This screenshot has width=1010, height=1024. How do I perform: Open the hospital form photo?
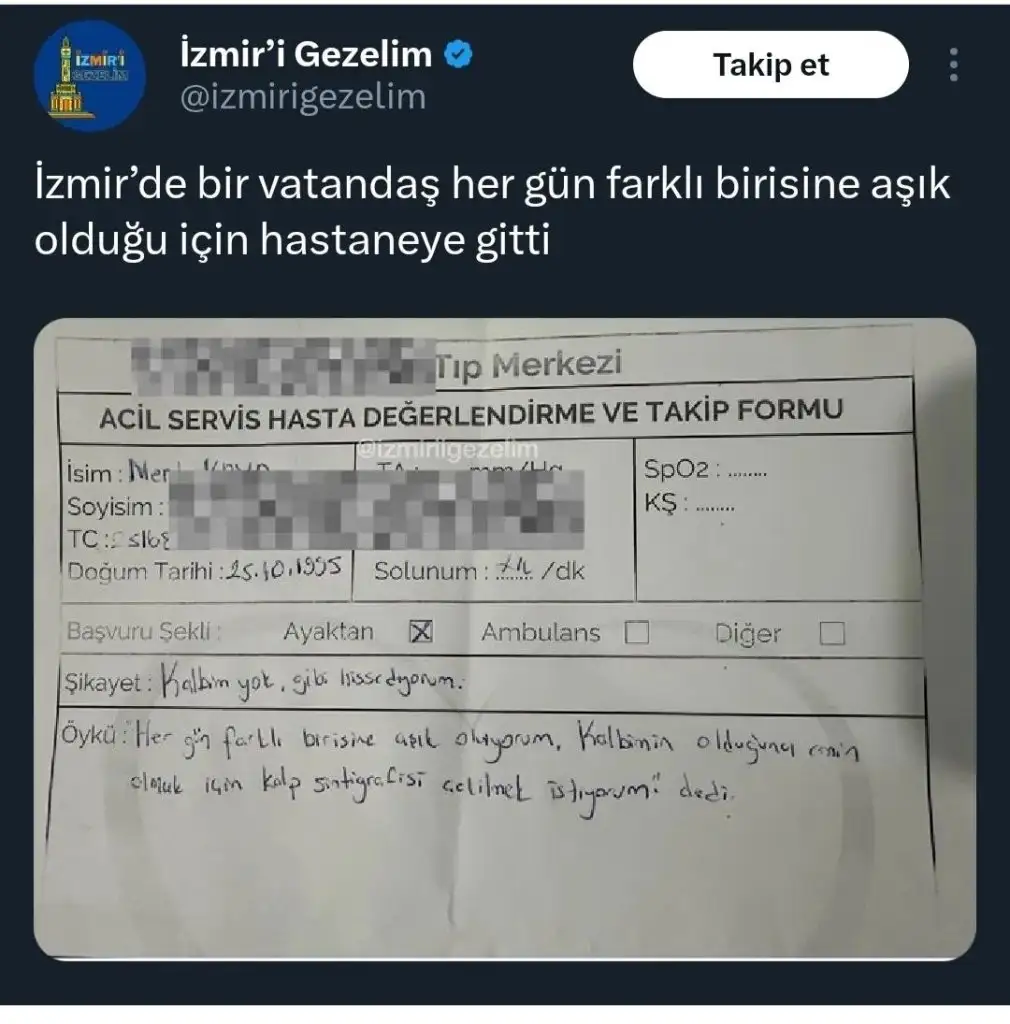[505, 639]
